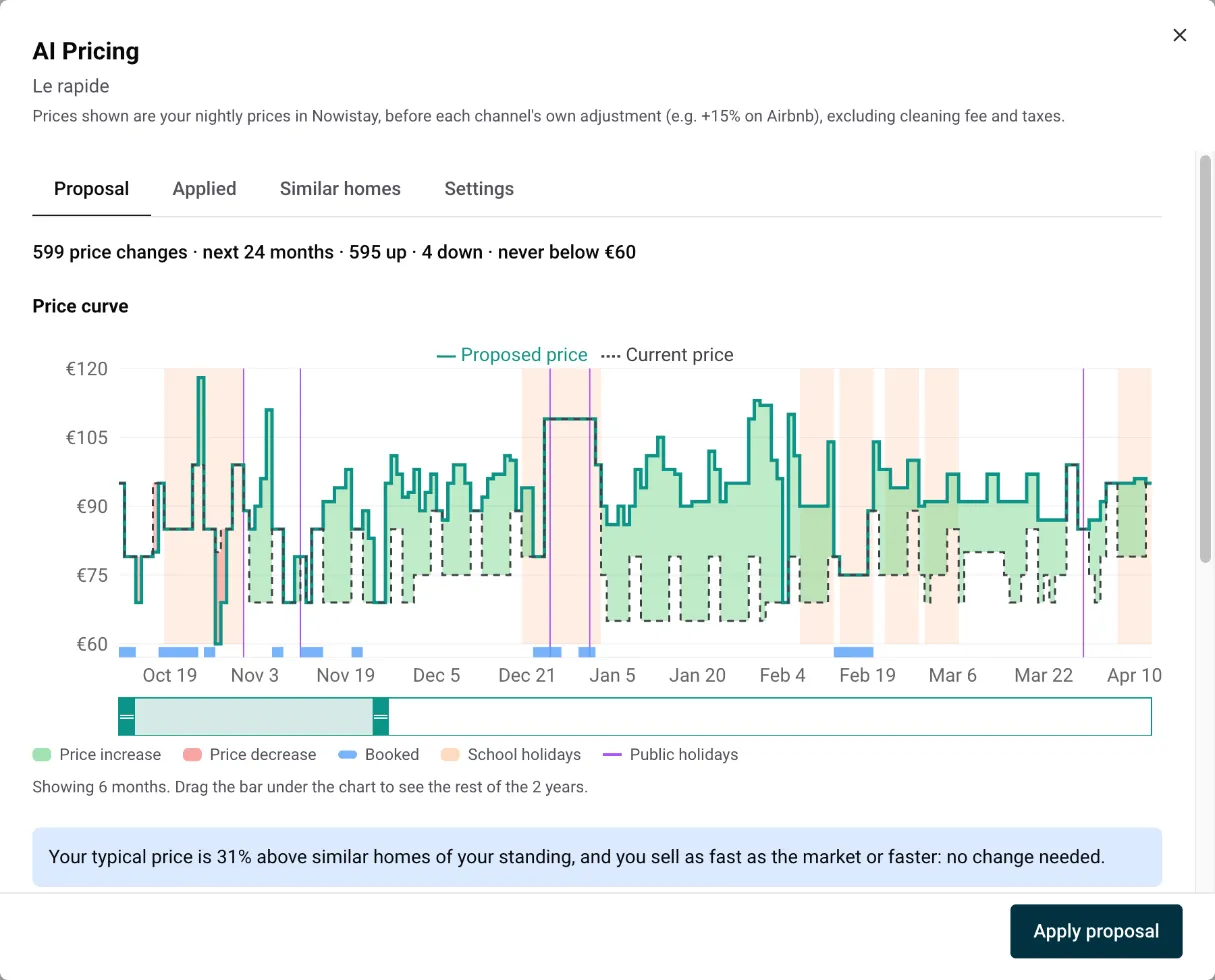The image size is (1215, 980).
Task: Toggle Proposed price series in chart legend
Action: tap(512, 355)
